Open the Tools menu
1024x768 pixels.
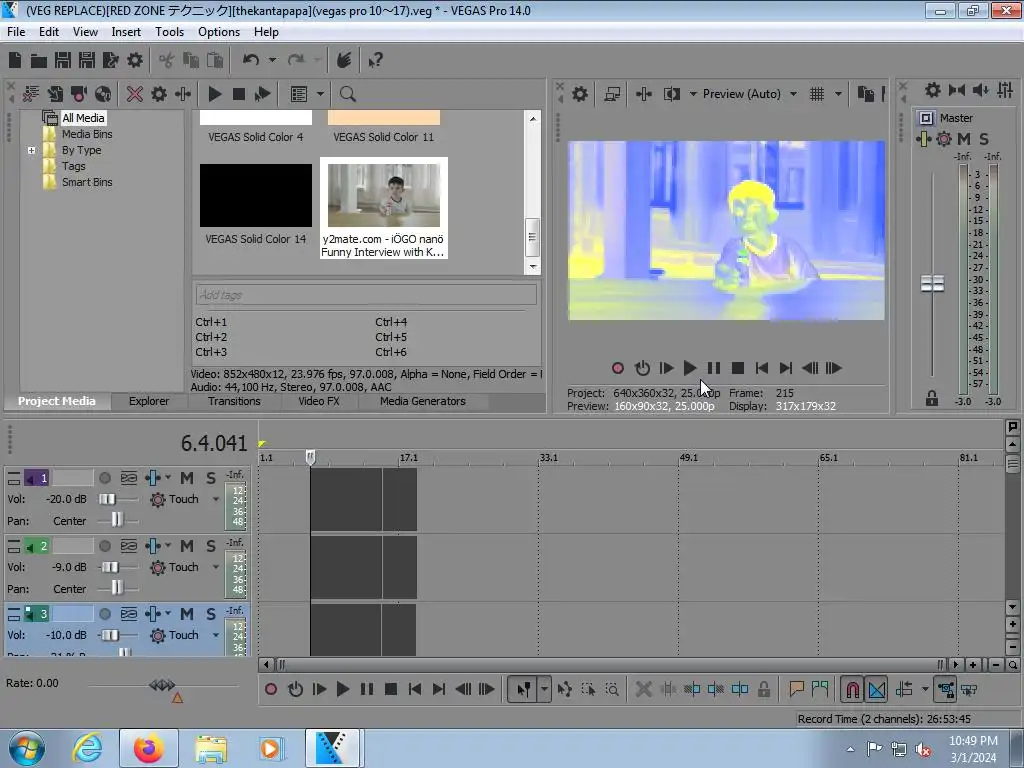point(169,31)
